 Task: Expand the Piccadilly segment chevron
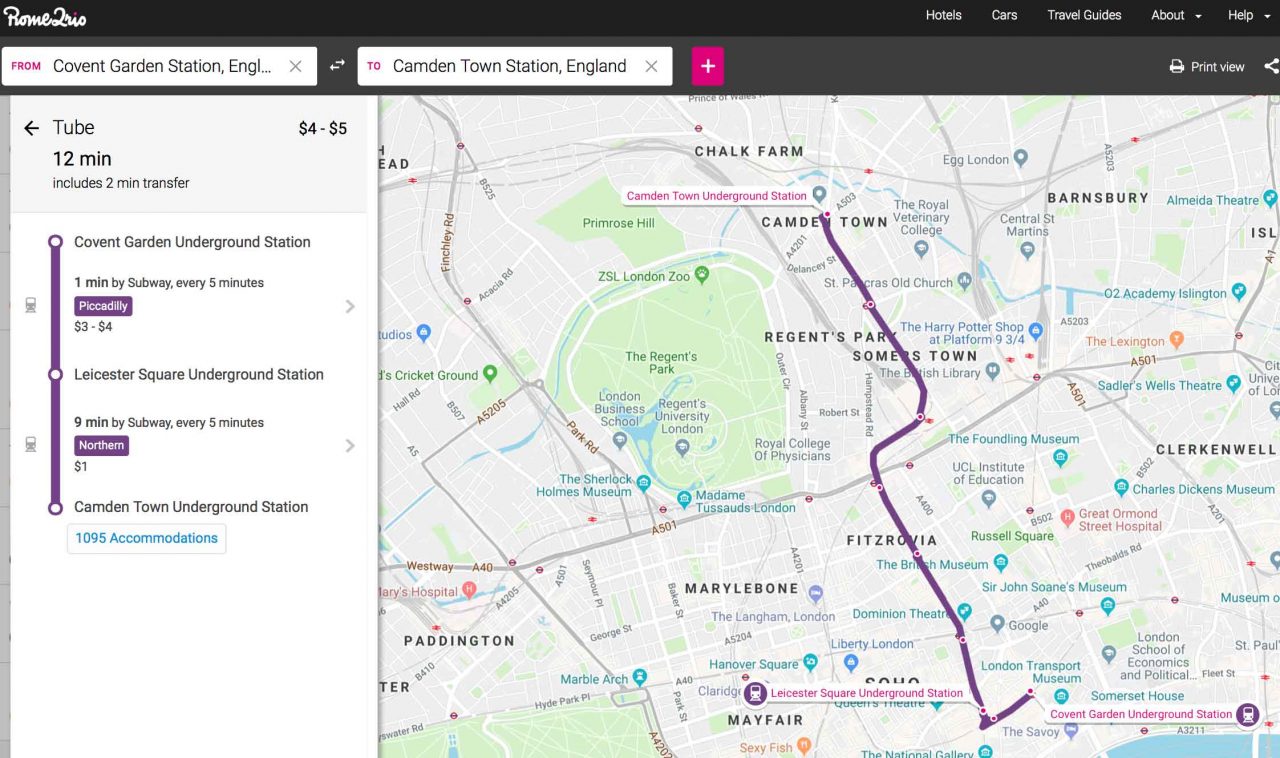350,306
